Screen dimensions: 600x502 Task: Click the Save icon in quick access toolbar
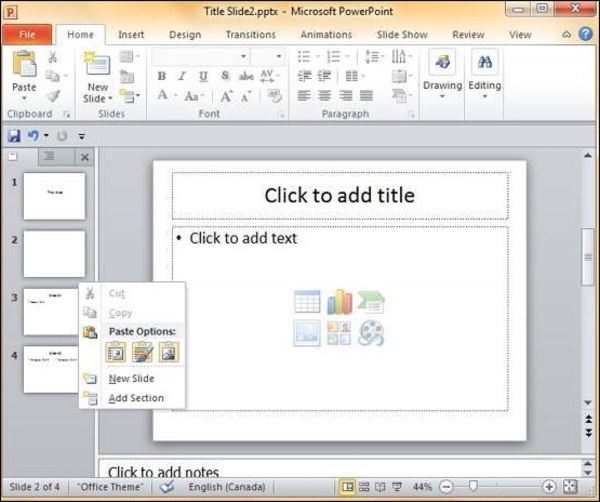(x=13, y=135)
